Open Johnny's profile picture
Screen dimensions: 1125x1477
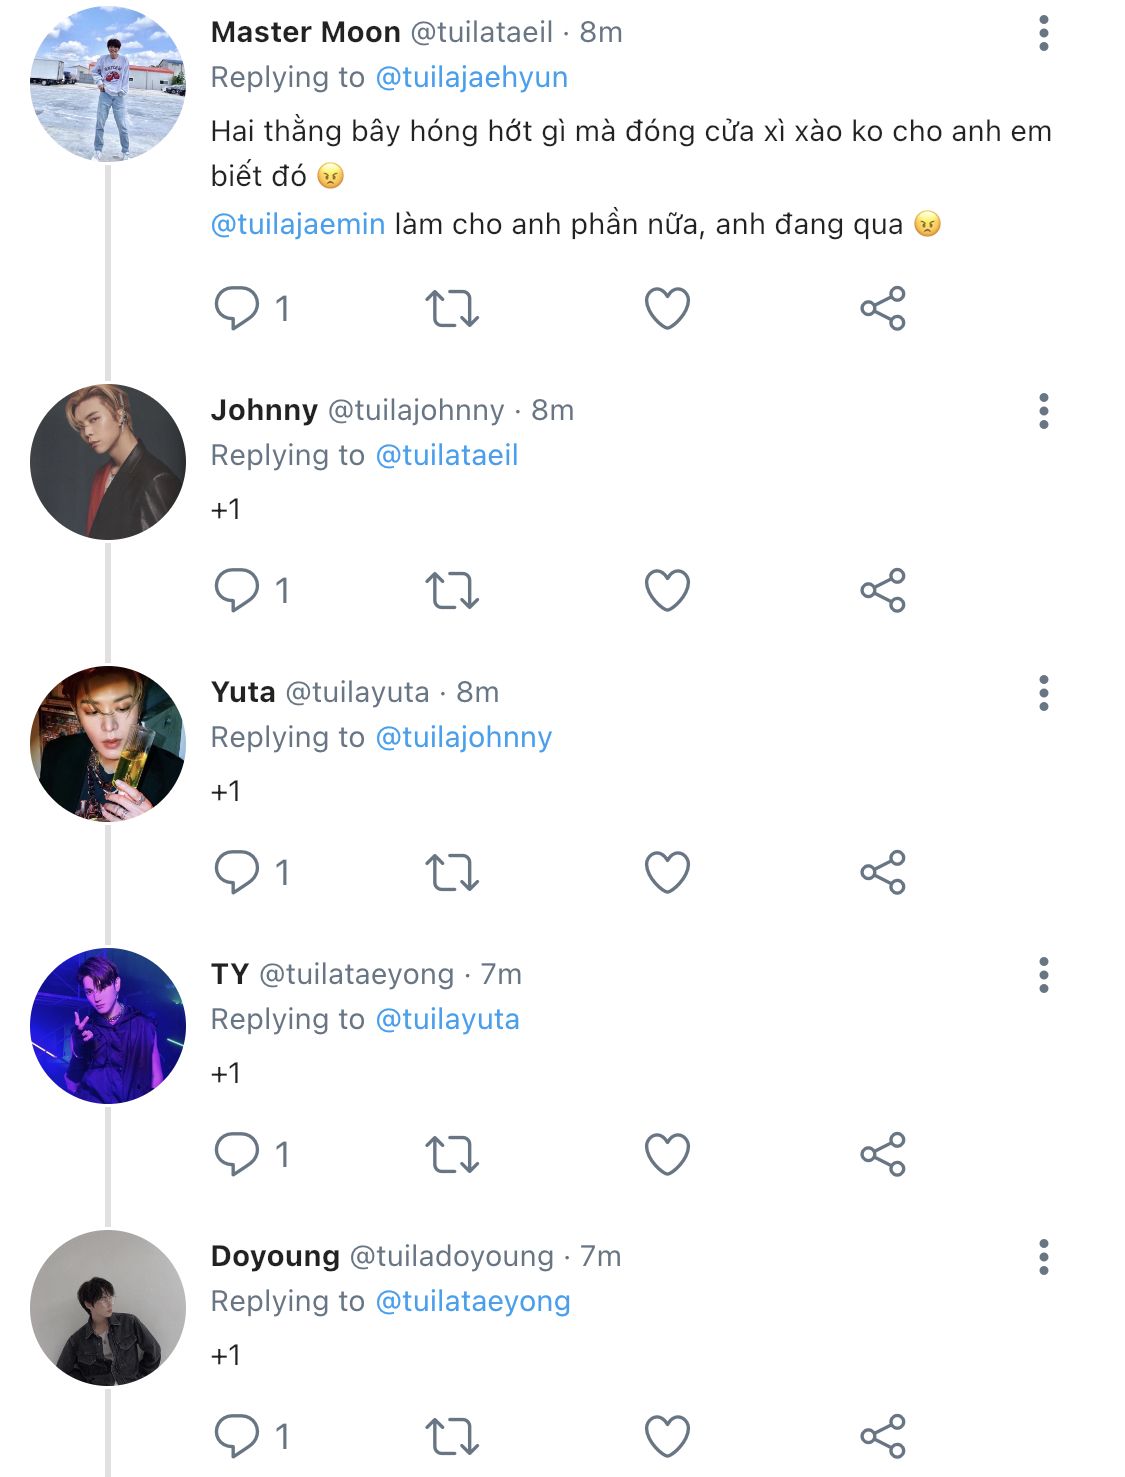(108, 462)
